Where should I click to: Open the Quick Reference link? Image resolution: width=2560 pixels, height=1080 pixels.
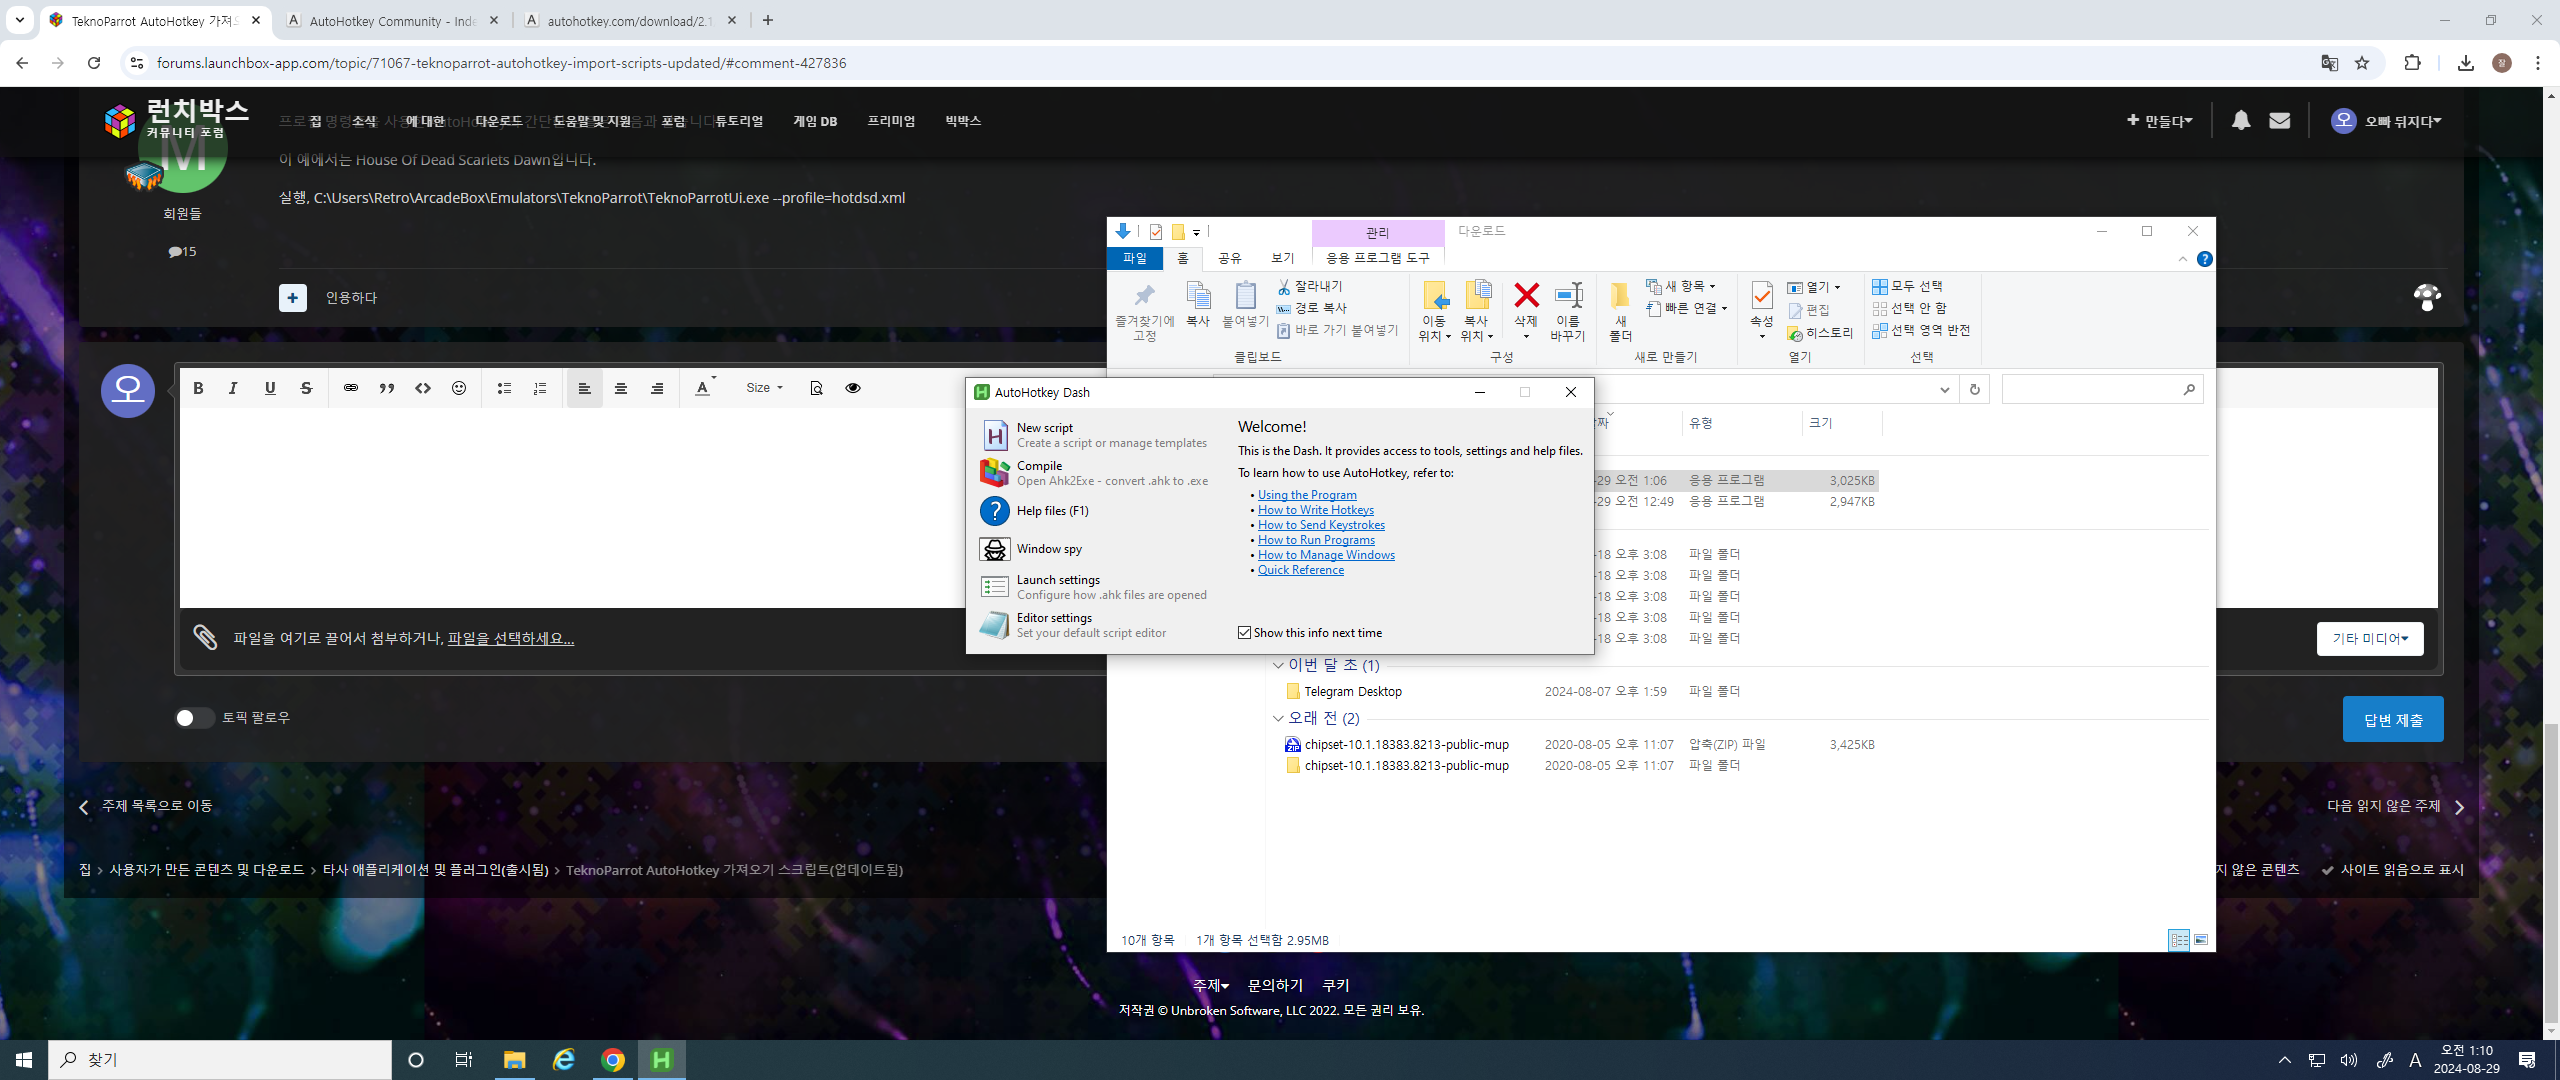tap(1301, 570)
